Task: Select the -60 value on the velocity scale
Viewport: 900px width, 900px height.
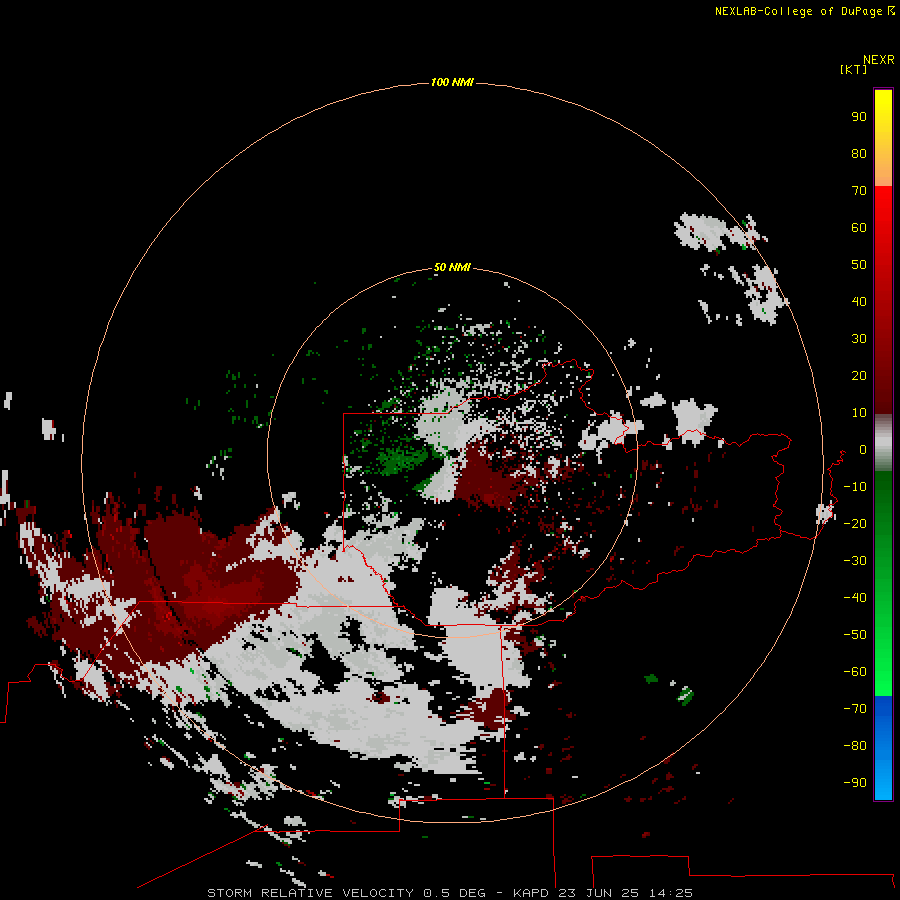Action: point(855,672)
